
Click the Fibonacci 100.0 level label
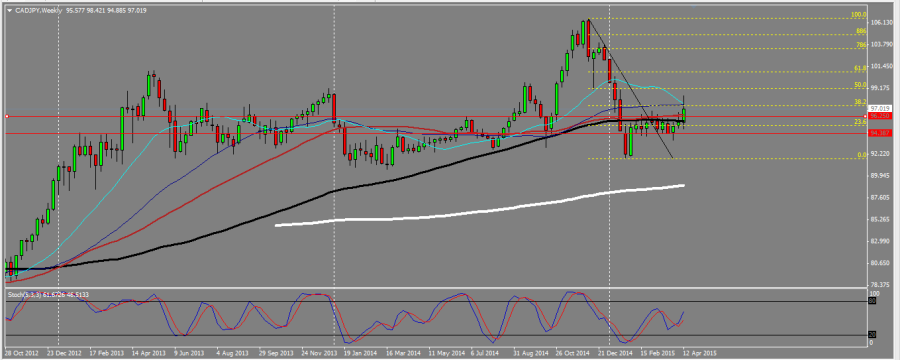point(858,14)
